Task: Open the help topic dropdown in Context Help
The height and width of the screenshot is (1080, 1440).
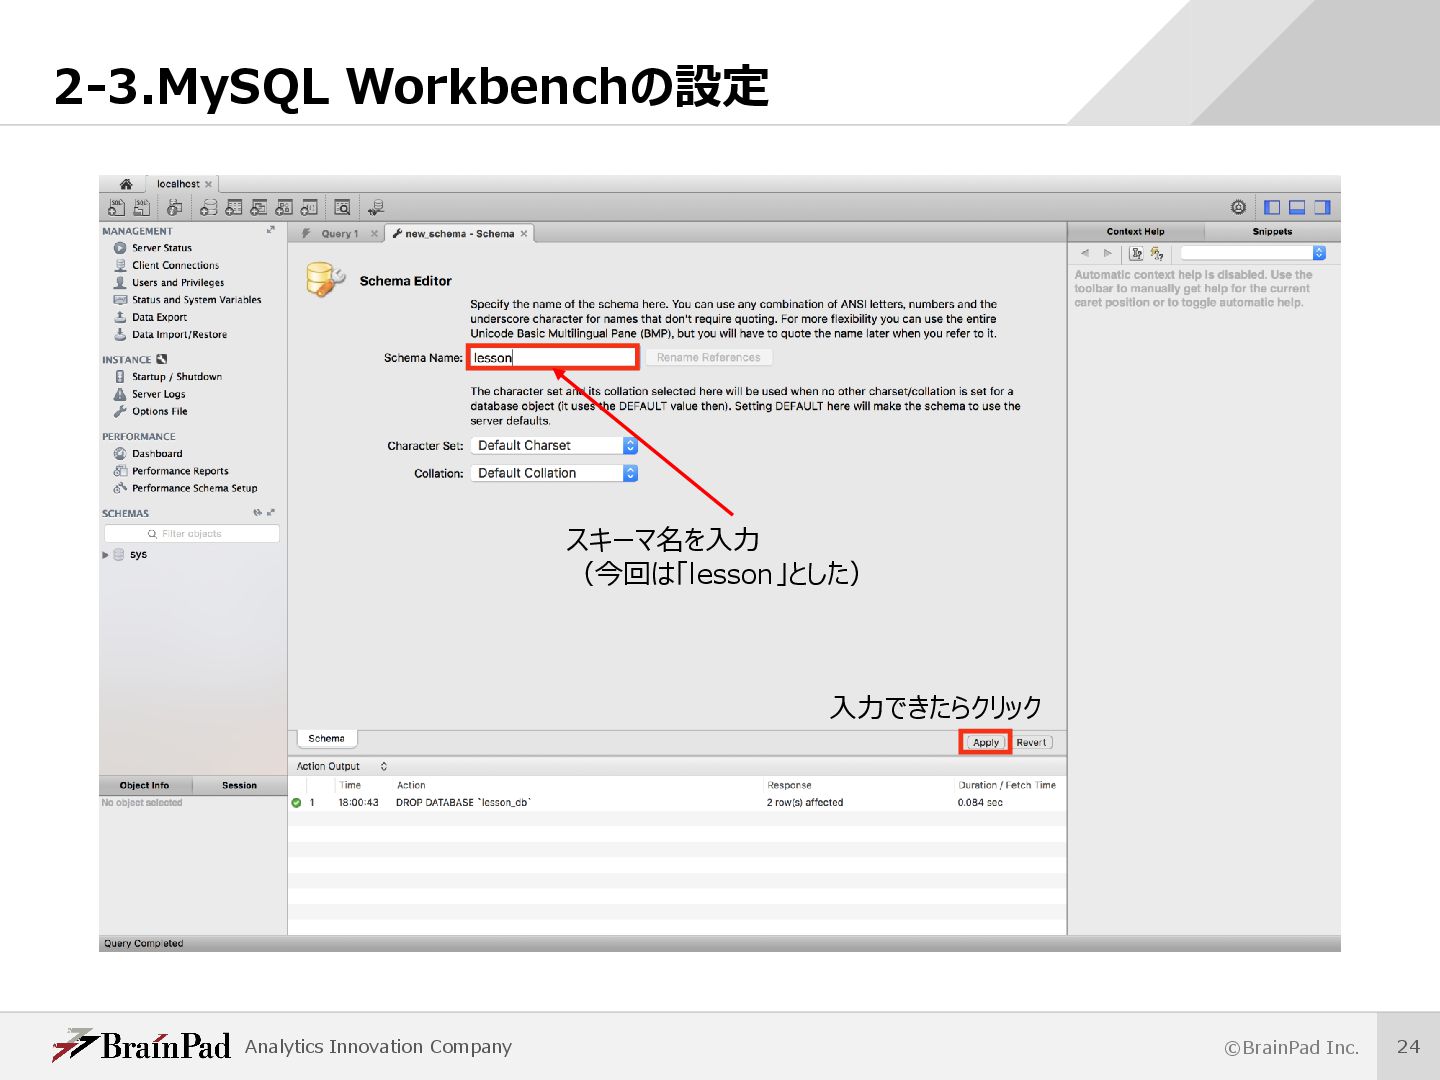Action: (x=1253, y=253)
